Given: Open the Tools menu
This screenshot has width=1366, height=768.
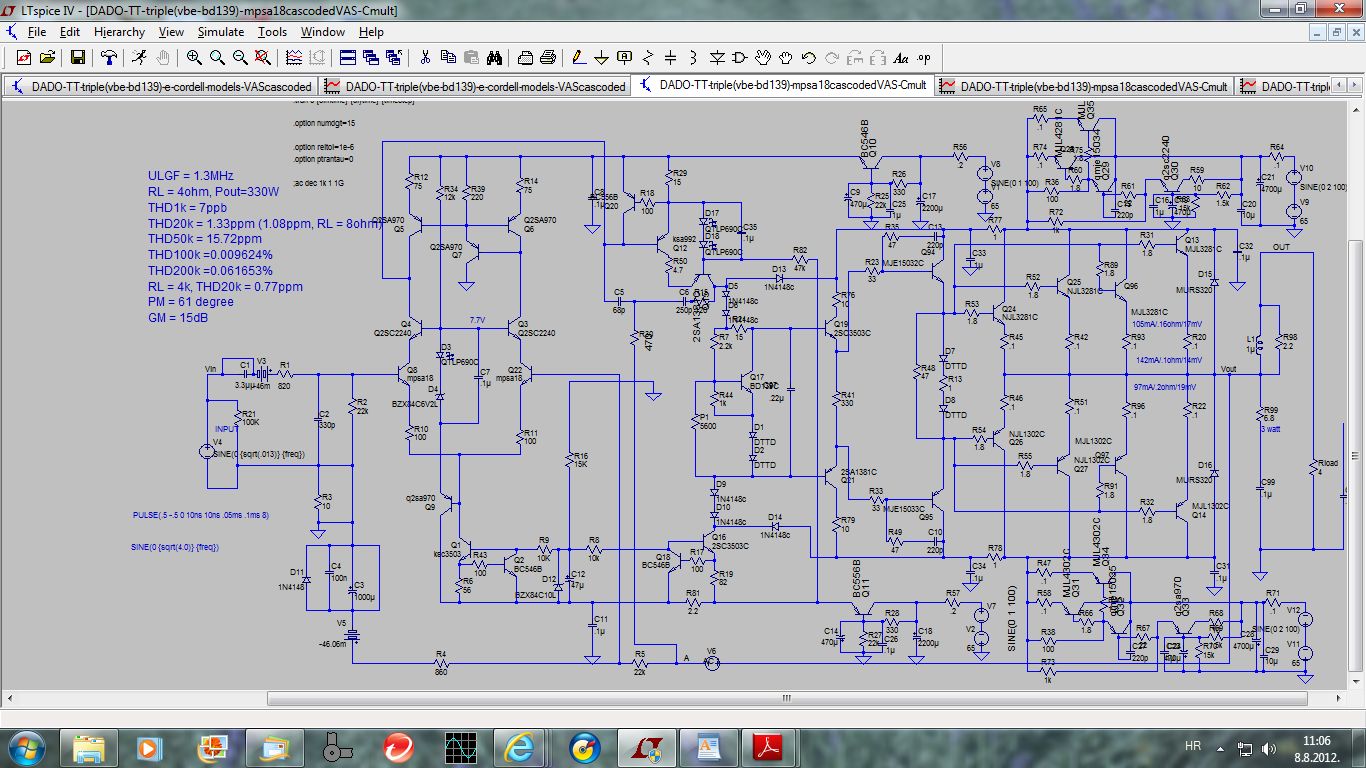Looking at the screenshot, I should [x=272, y=32].
